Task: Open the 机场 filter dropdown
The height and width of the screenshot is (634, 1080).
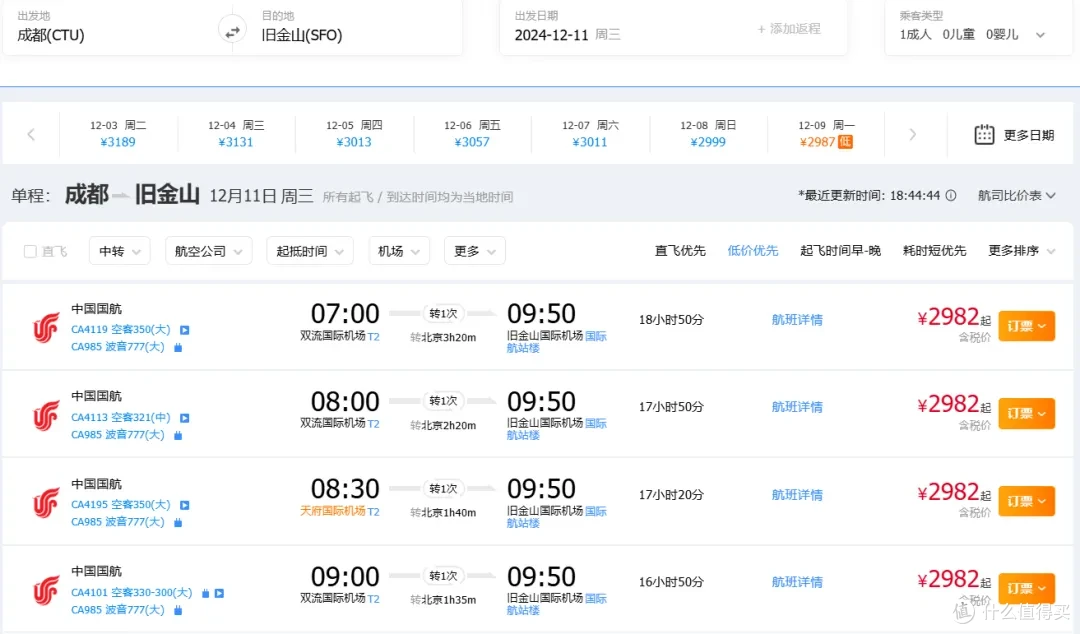Action: click(x=399, y=250)
